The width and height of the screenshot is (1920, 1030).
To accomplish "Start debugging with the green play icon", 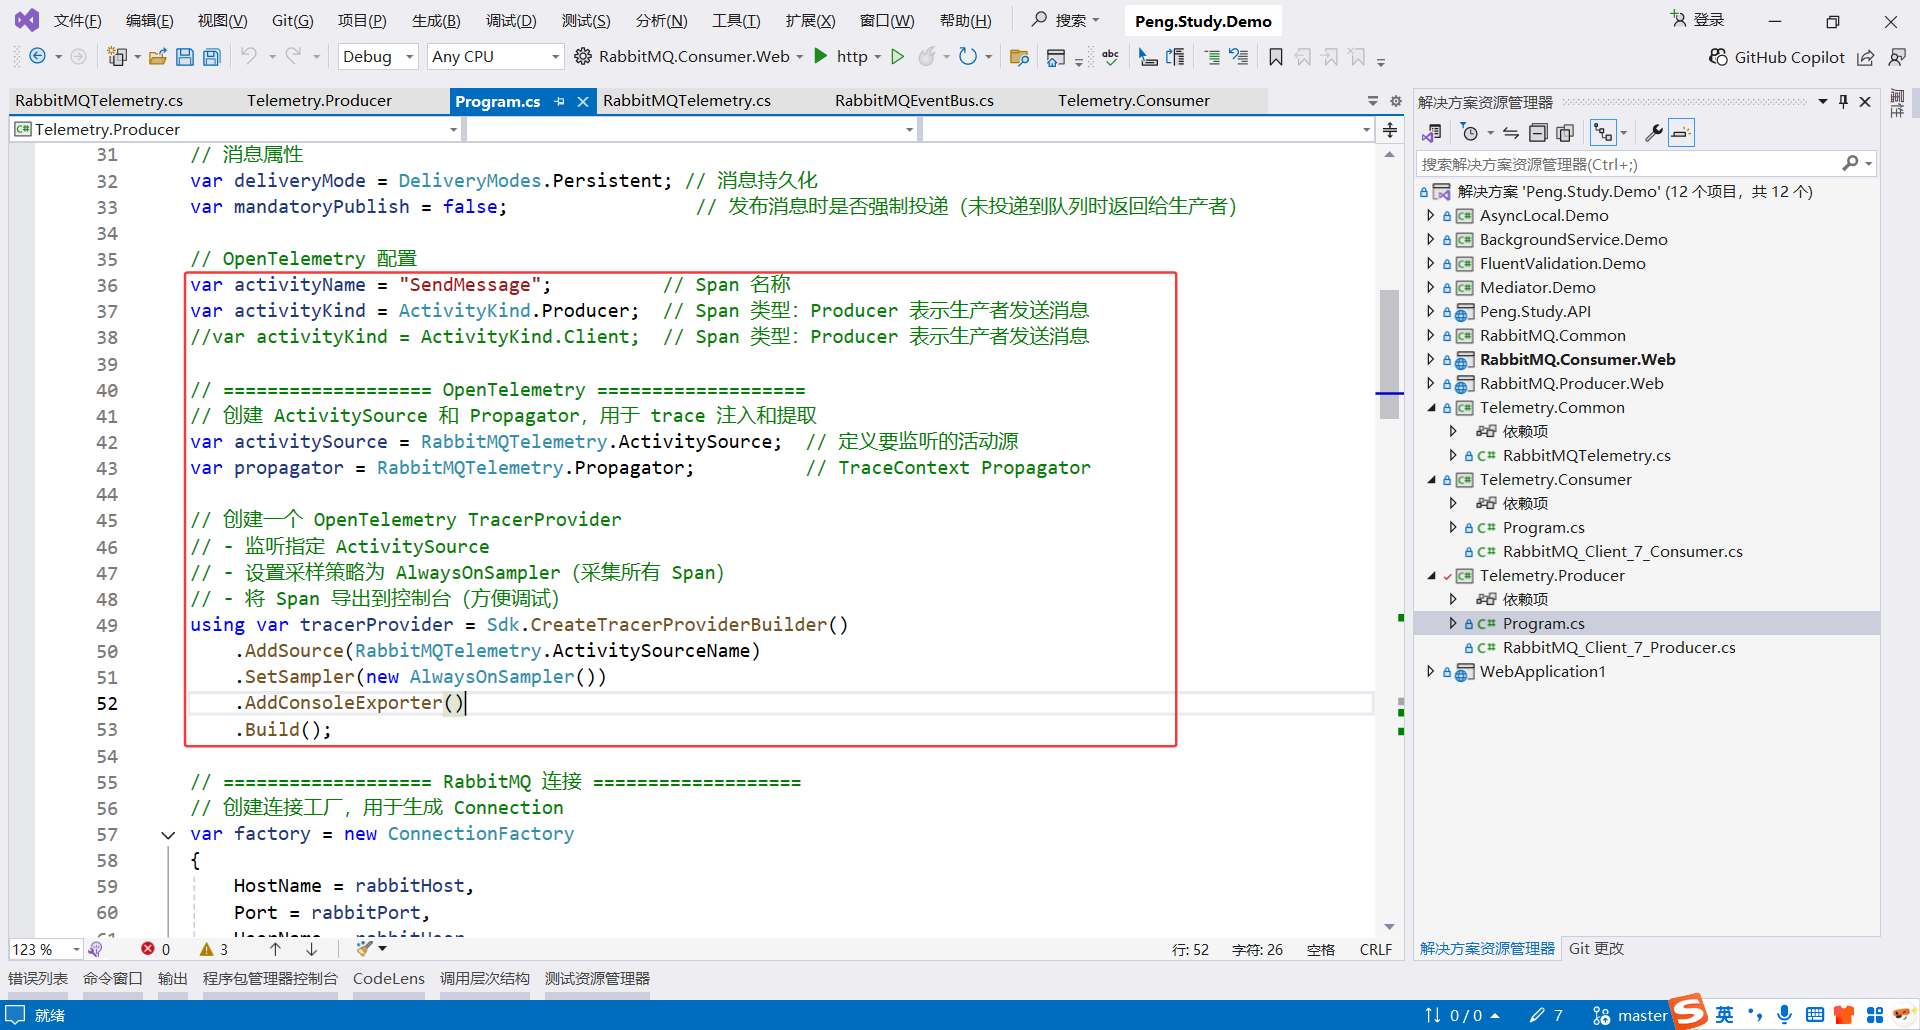I will (x=821, y=56).
